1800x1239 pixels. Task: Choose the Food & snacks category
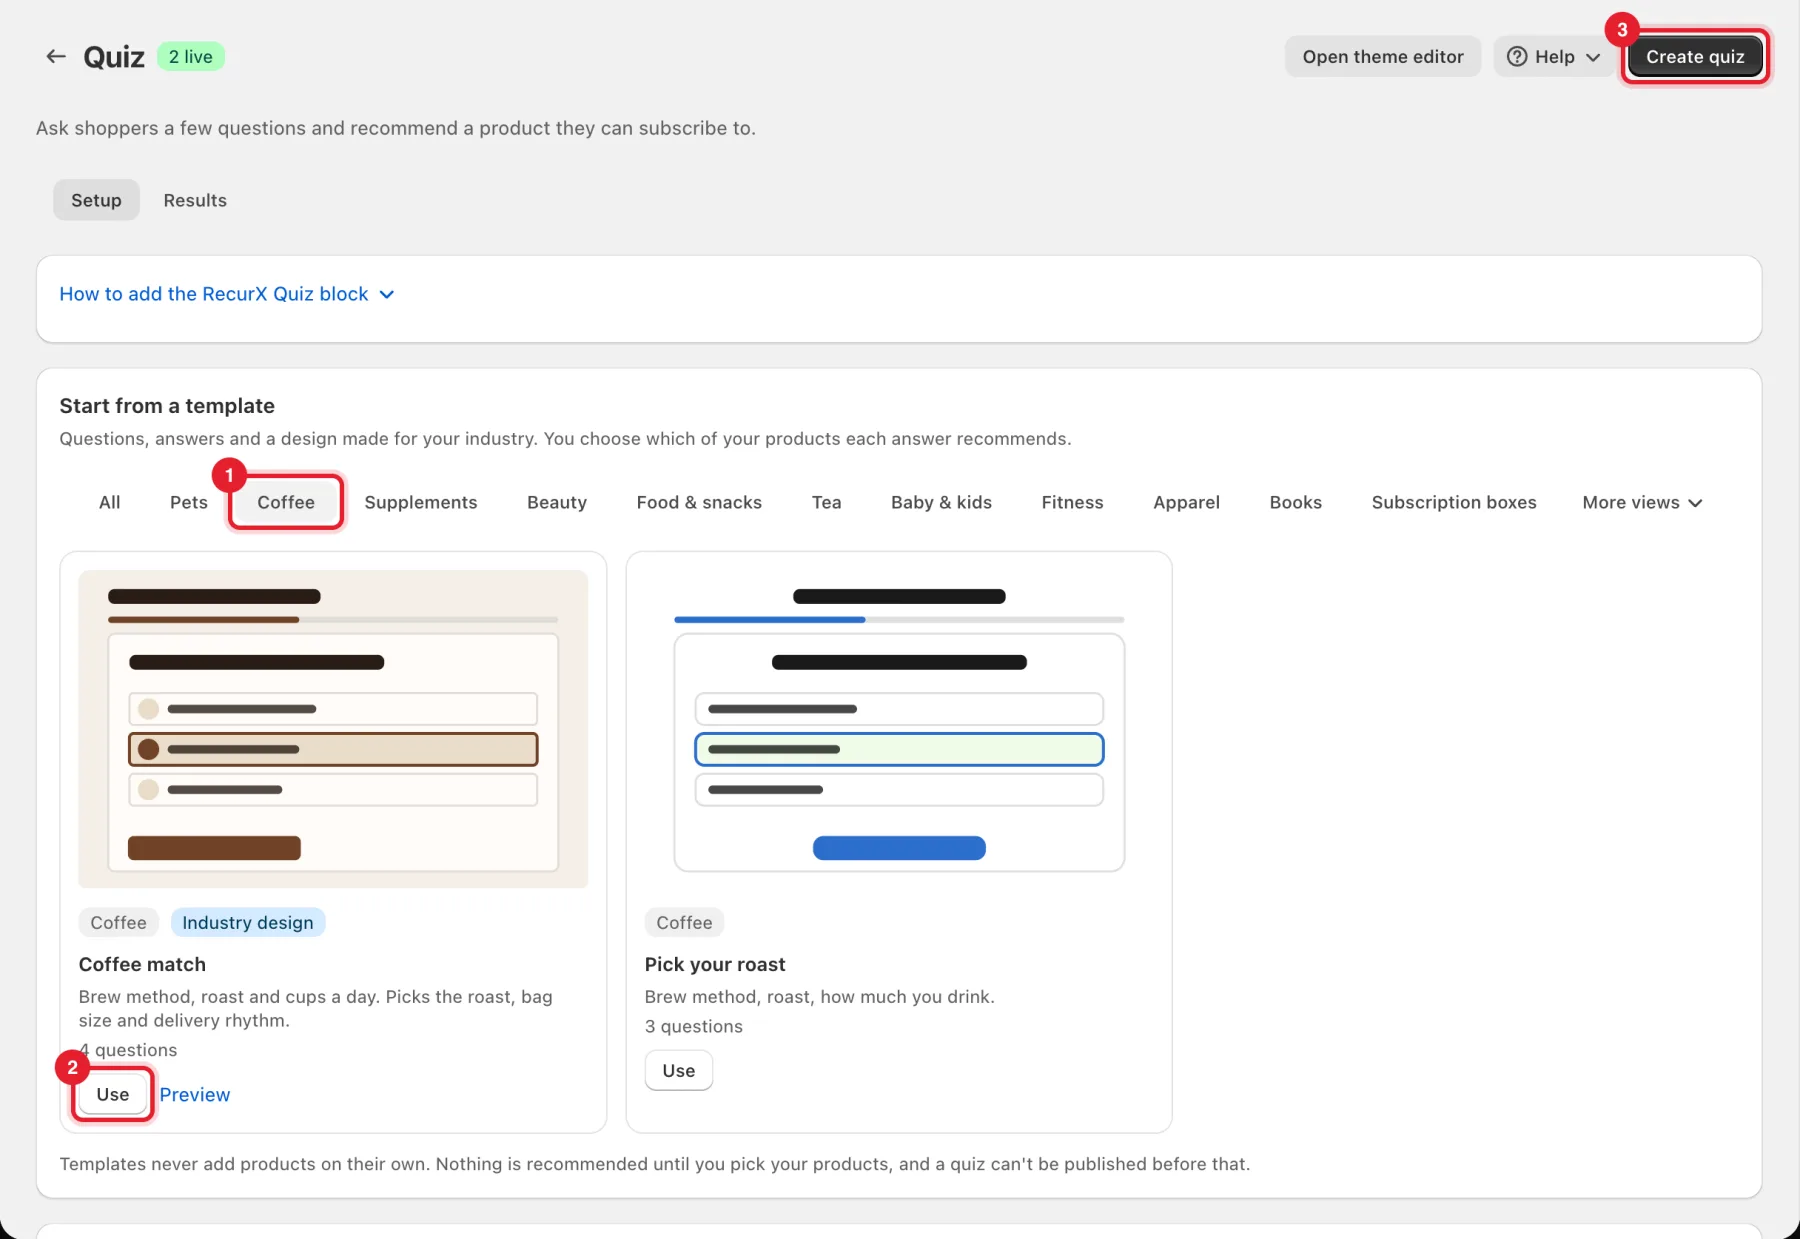pyautogui.click(x=699, y=502)
